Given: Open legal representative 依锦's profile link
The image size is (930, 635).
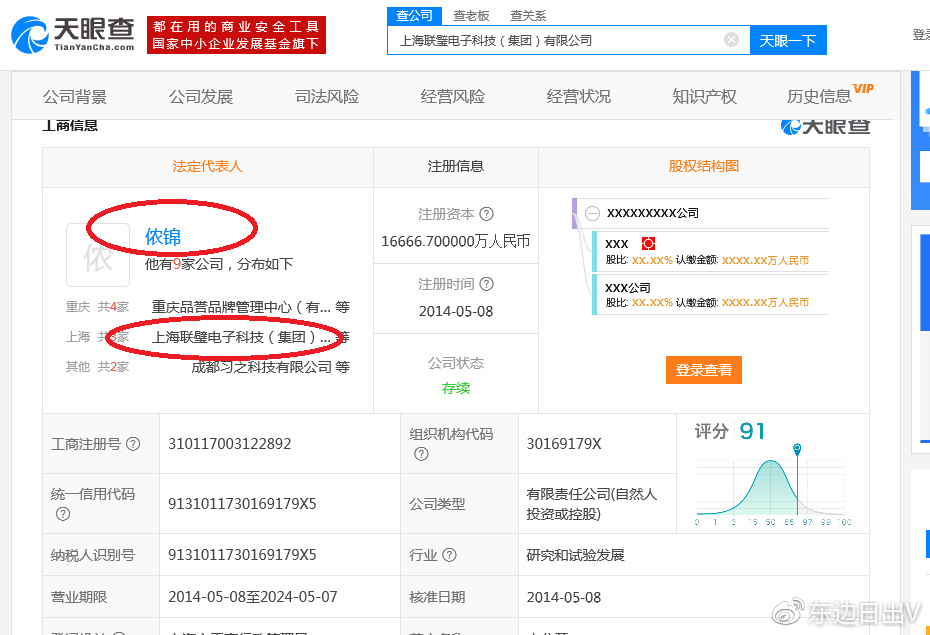Looking at the screenshot, I should pyautogui.click(x=163, y=237).
